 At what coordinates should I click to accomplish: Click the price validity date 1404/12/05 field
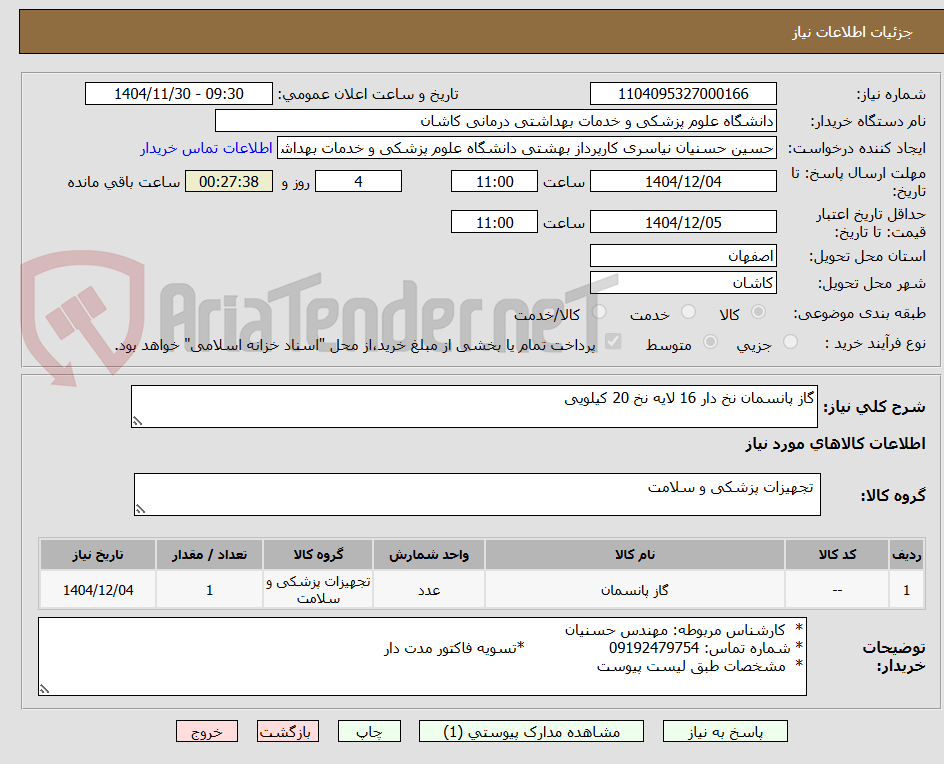(x=683, y=222)
